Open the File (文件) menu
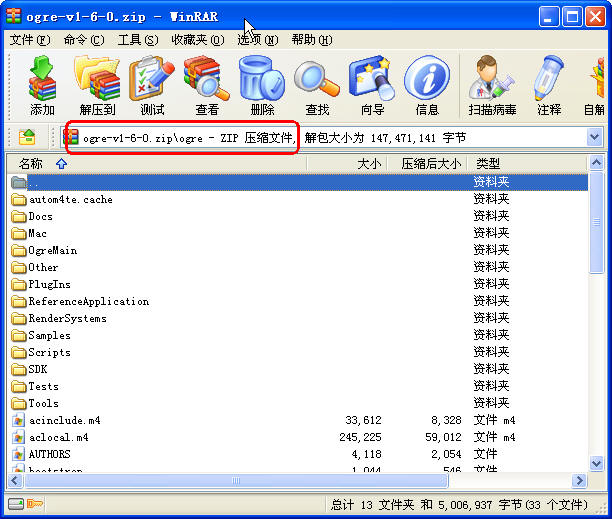 (x=30, y=40)
